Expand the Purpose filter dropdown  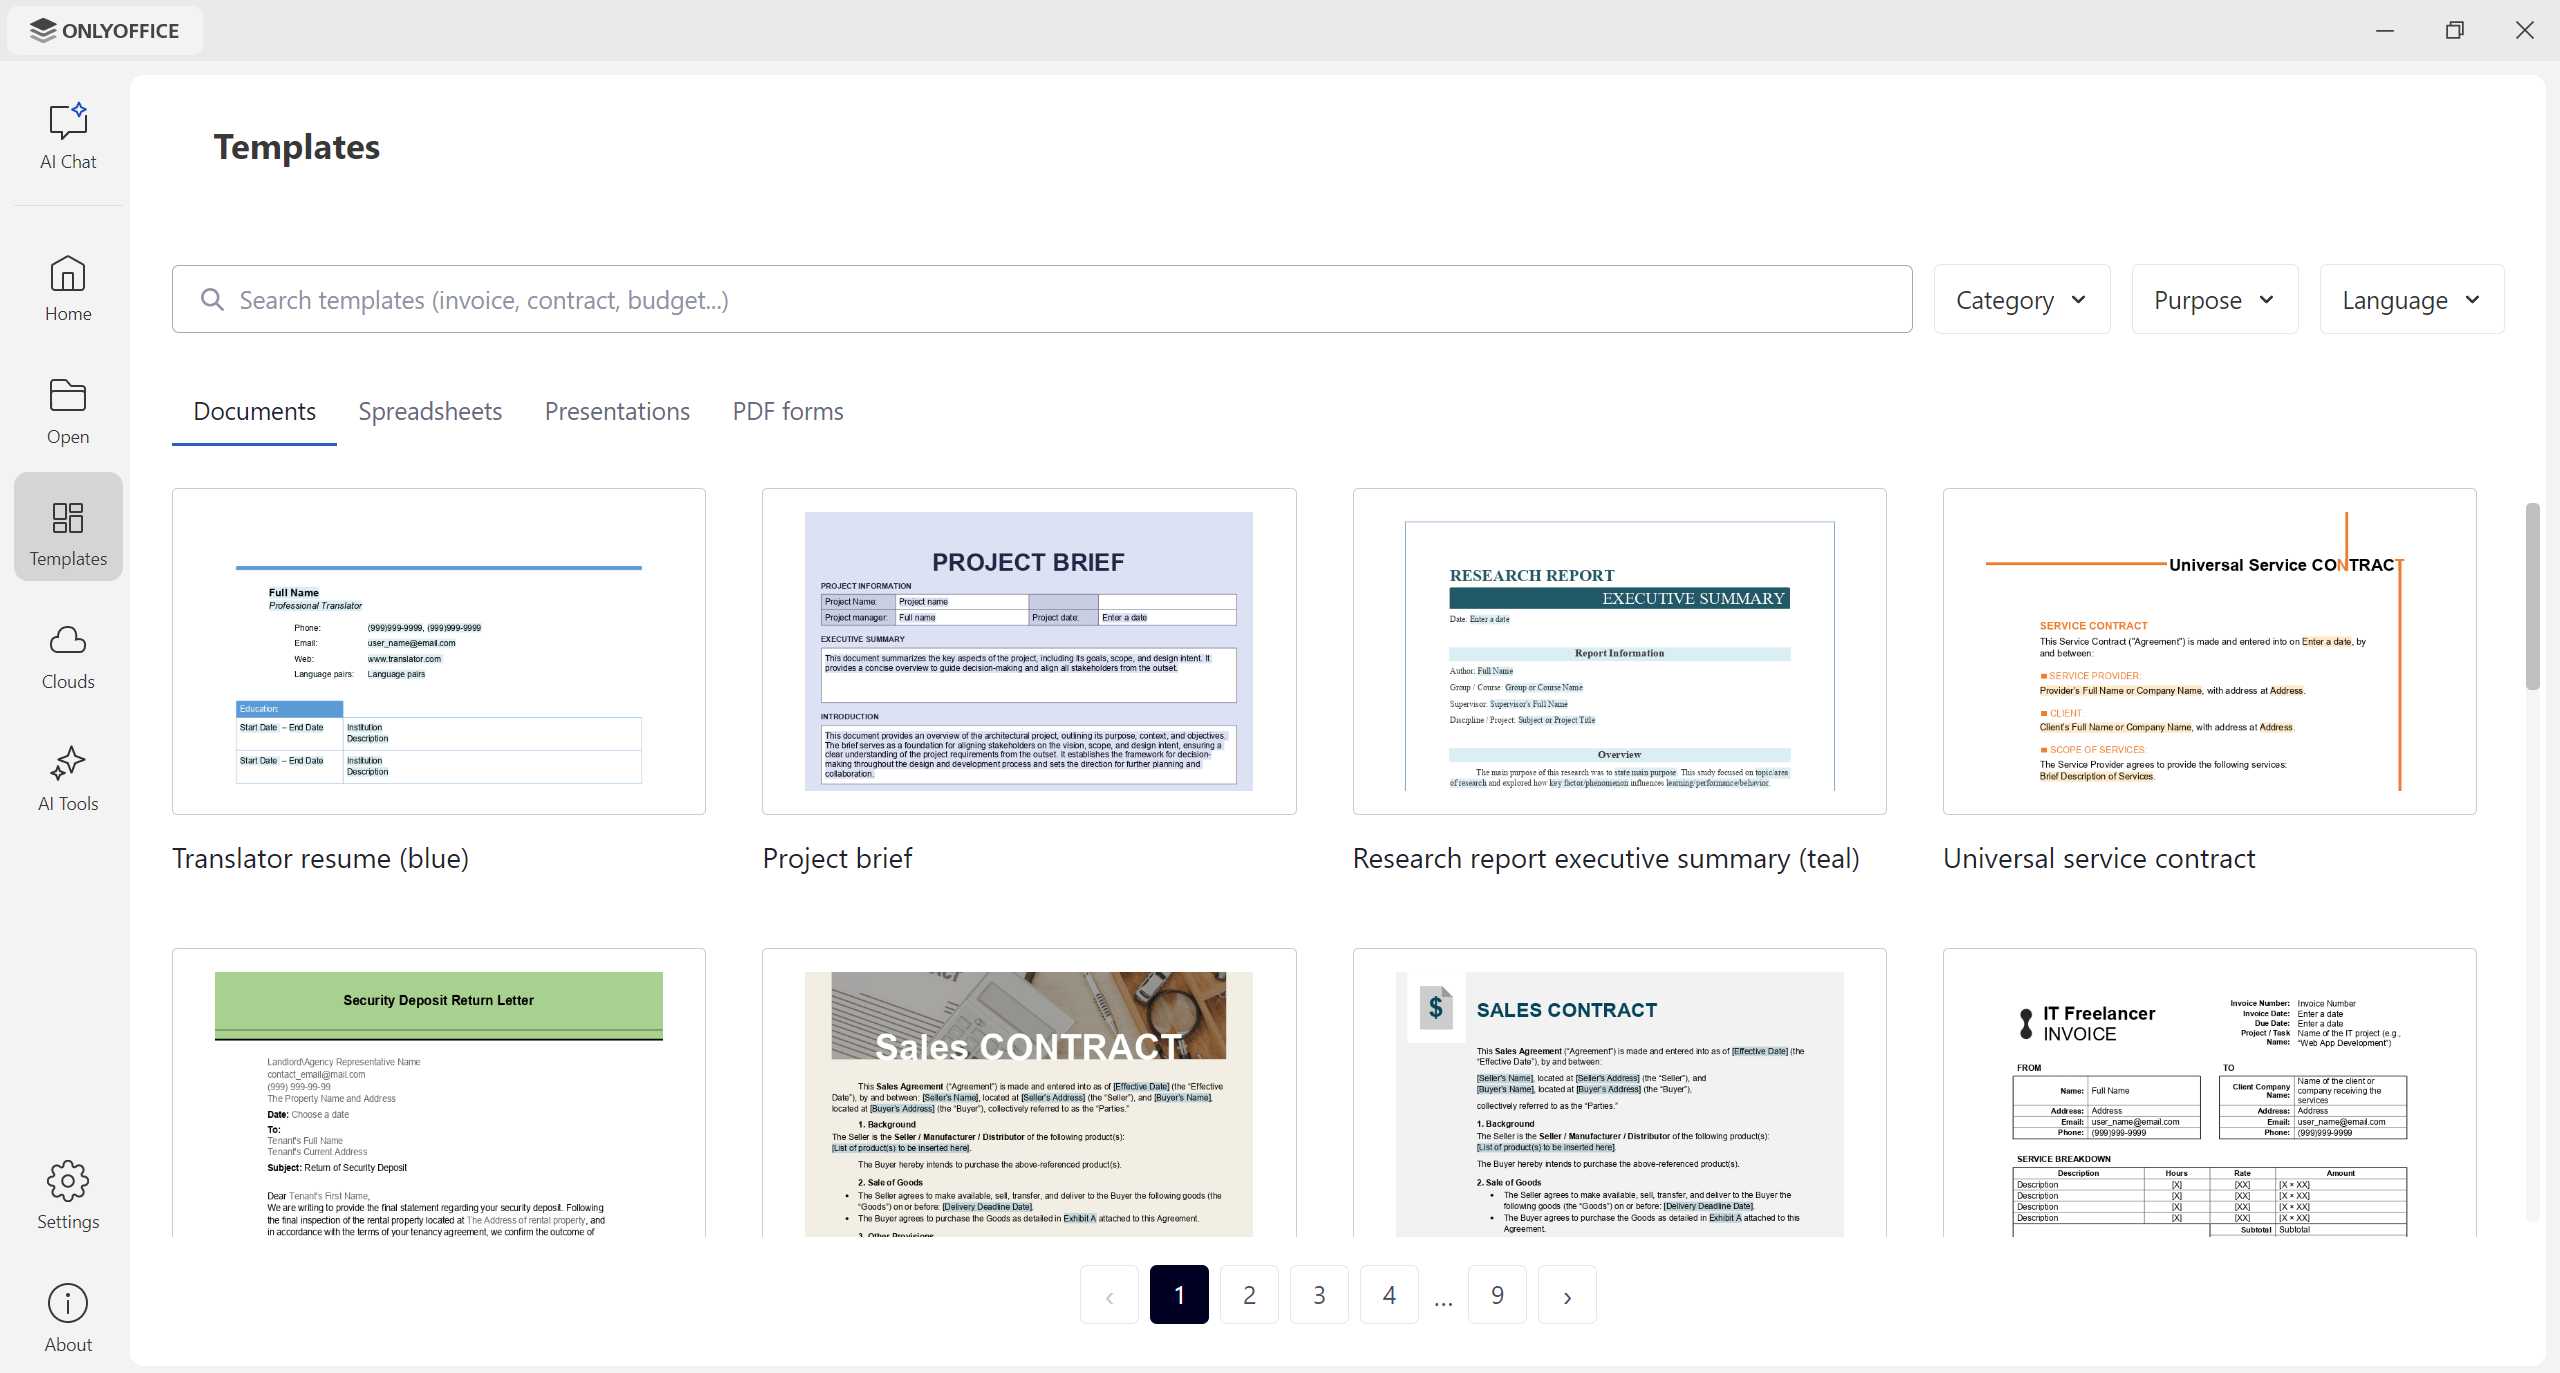[x=2214, y=299]
